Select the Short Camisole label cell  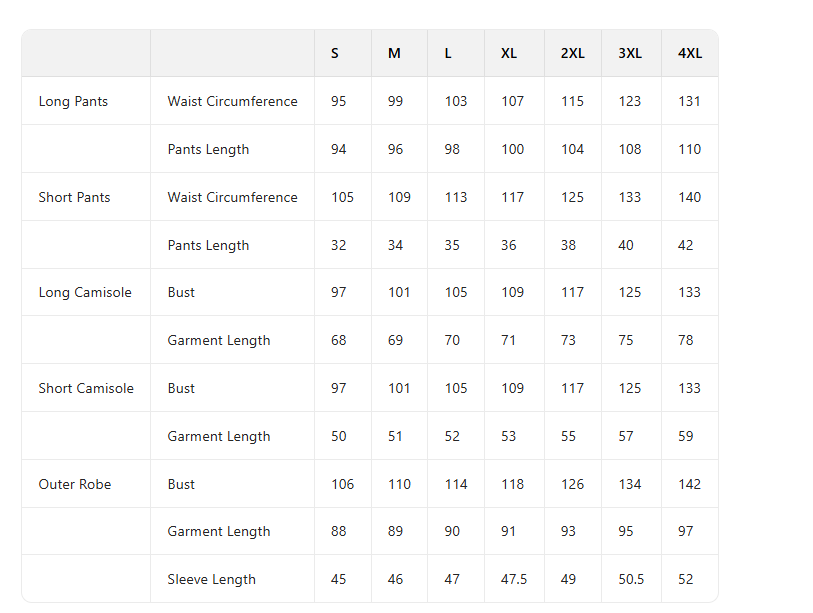pyautogui.click(x=86, y=388)
